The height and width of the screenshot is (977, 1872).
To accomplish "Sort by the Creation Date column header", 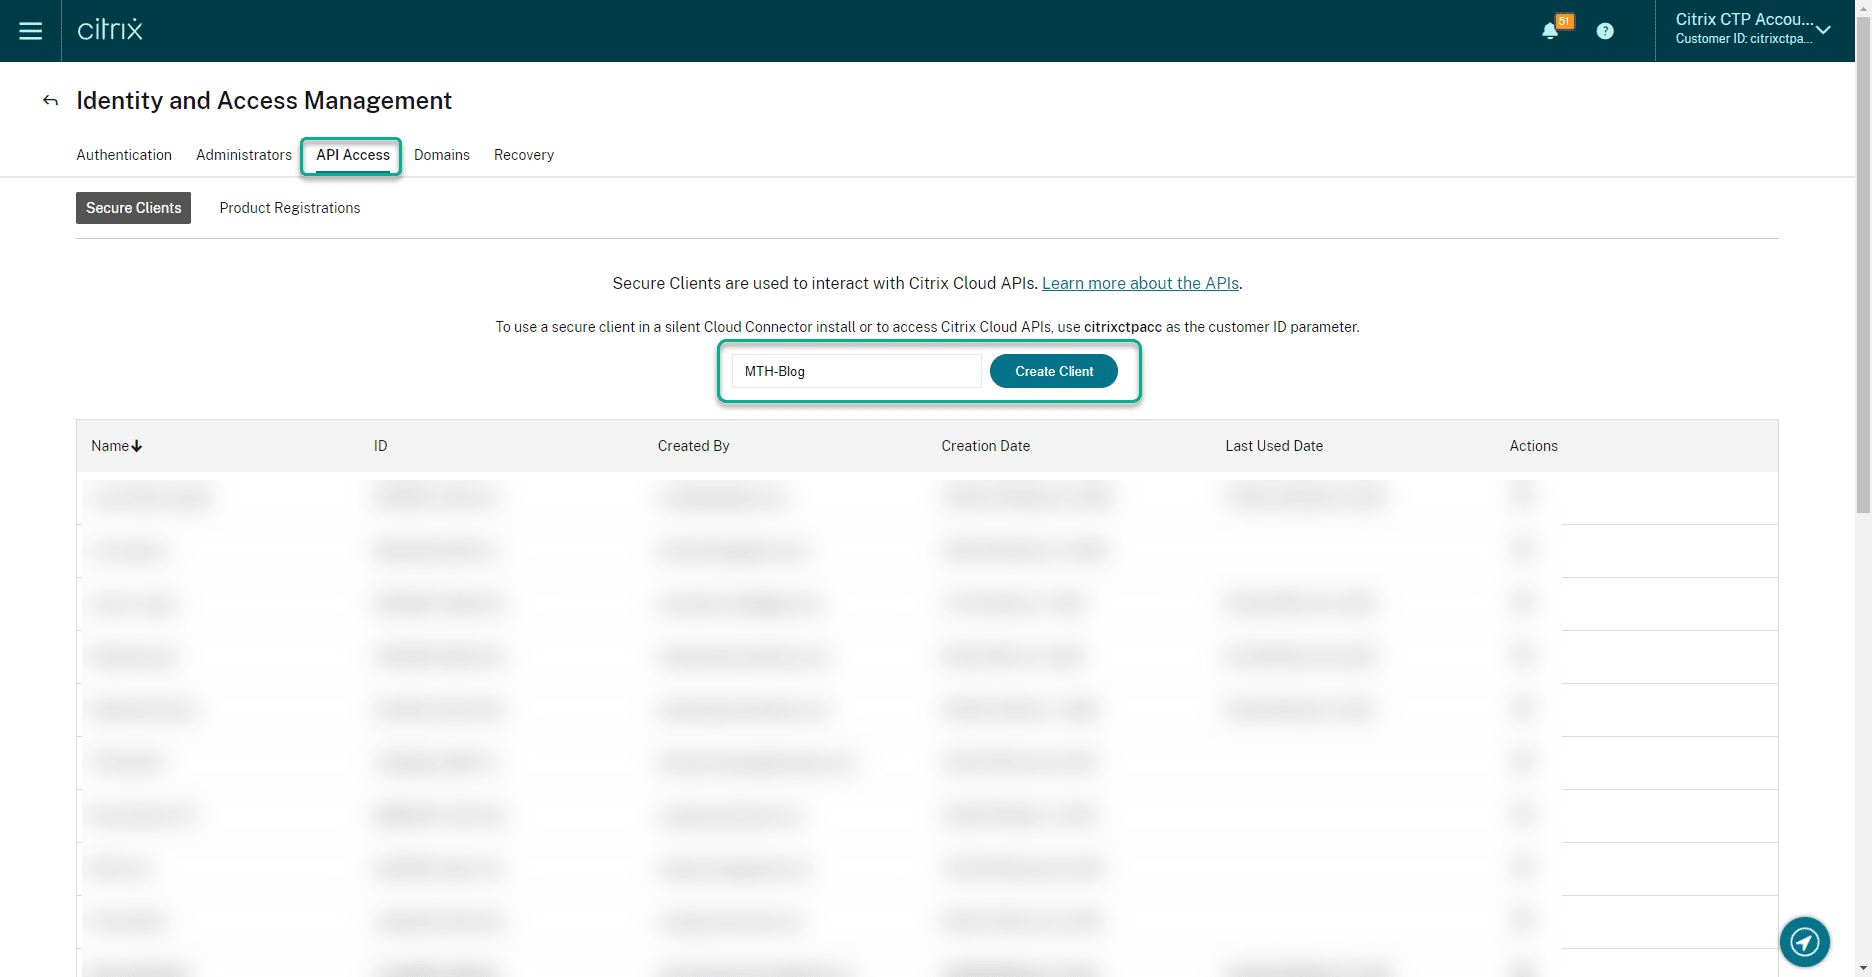I will (x=985, y=446).
